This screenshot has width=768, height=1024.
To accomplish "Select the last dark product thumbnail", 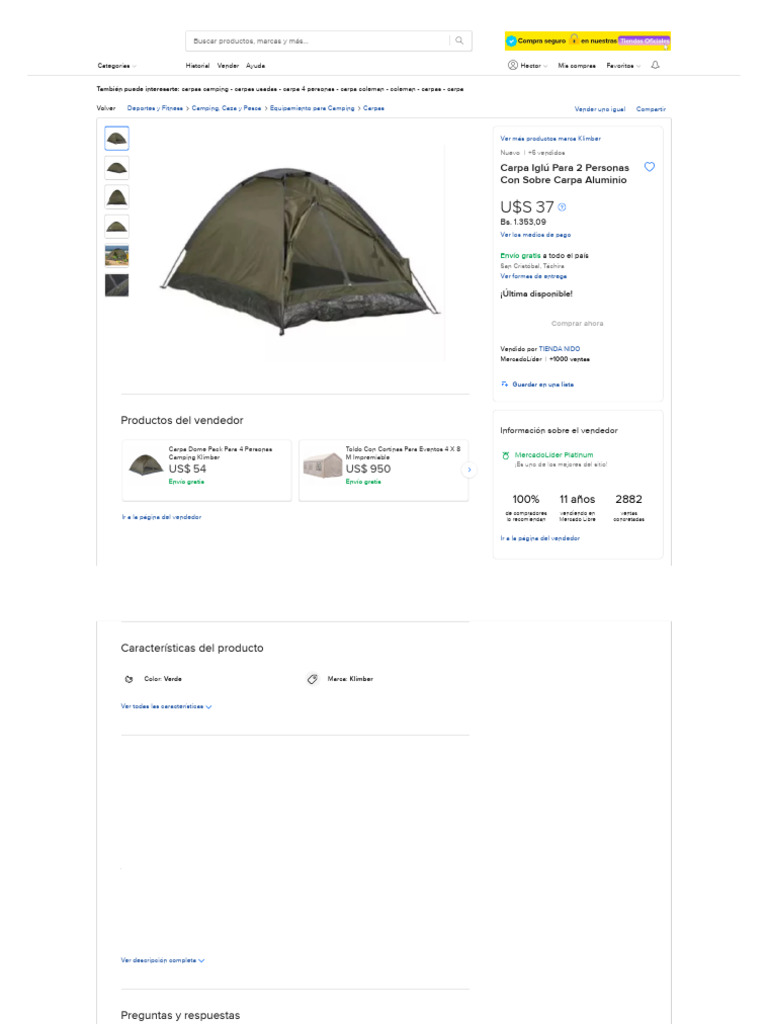I will point(117,285).
